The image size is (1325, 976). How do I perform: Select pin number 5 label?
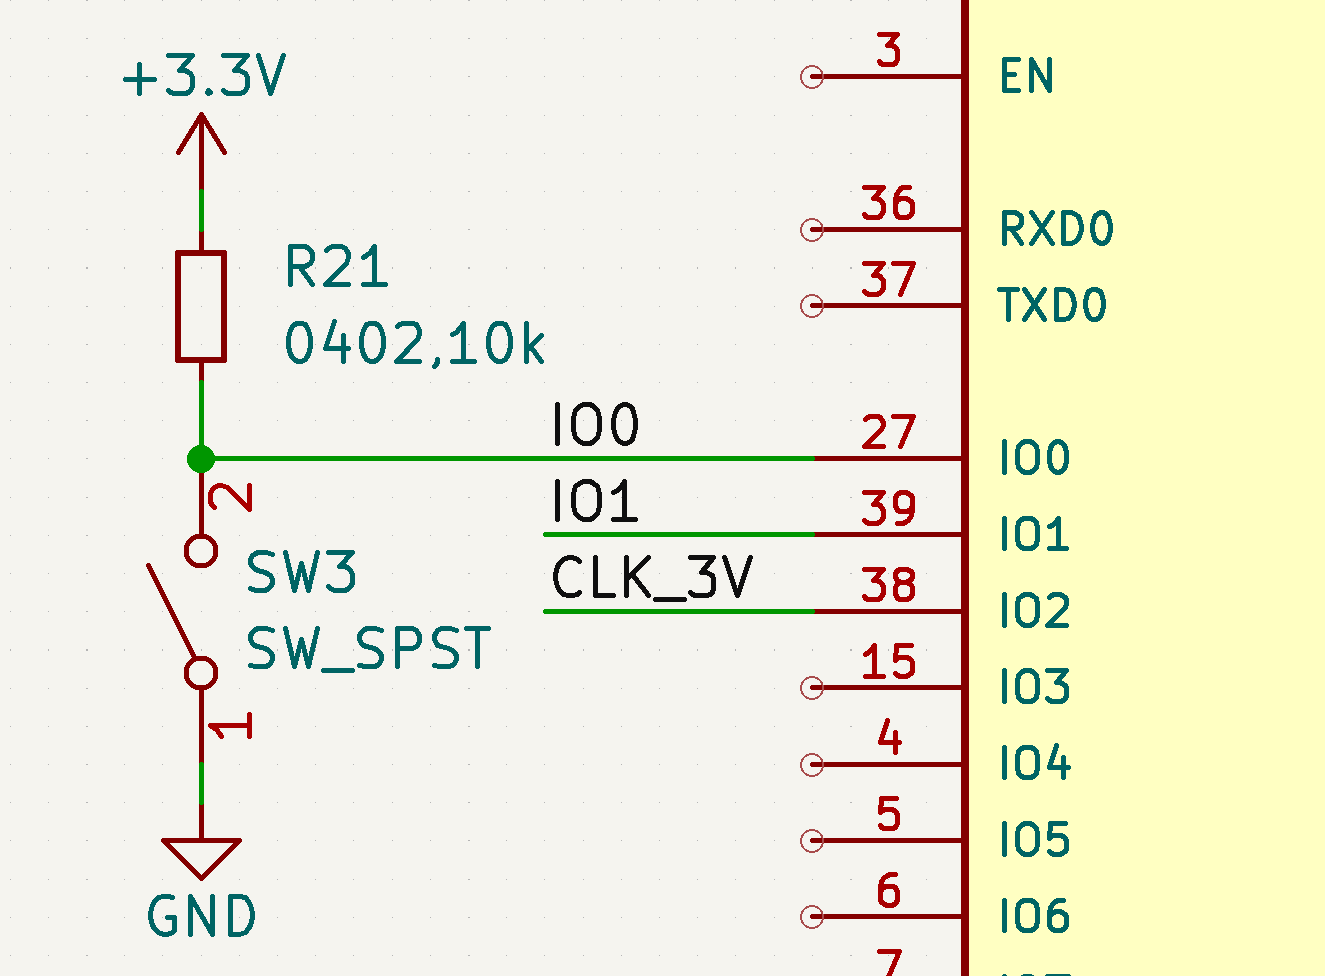[x=889, y=815]
